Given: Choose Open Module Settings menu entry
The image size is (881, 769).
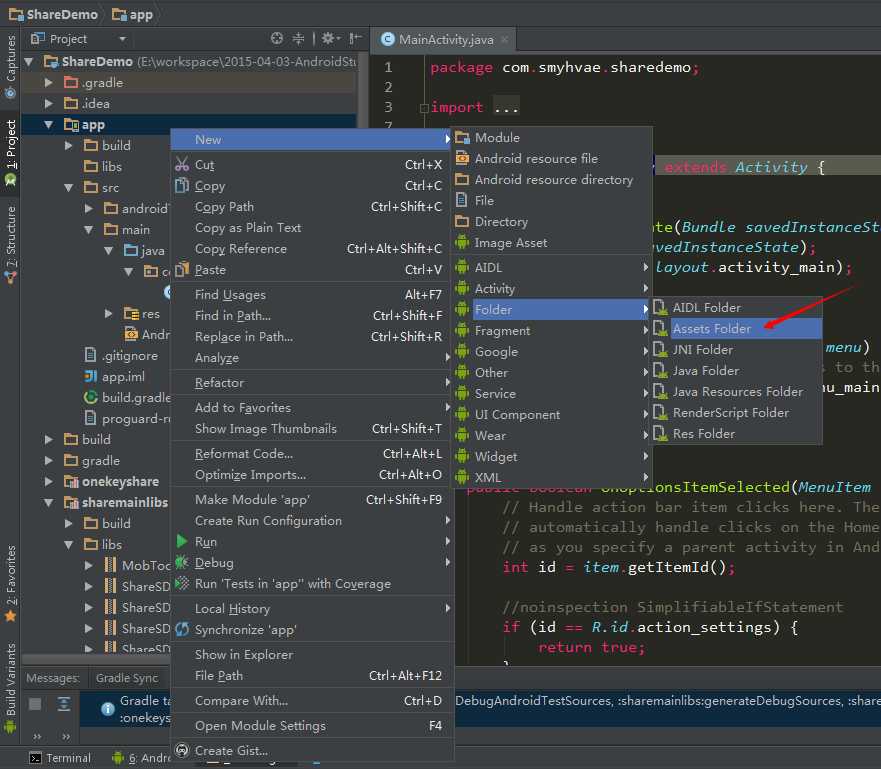Looking at the screenshot, I should point(260,726).
